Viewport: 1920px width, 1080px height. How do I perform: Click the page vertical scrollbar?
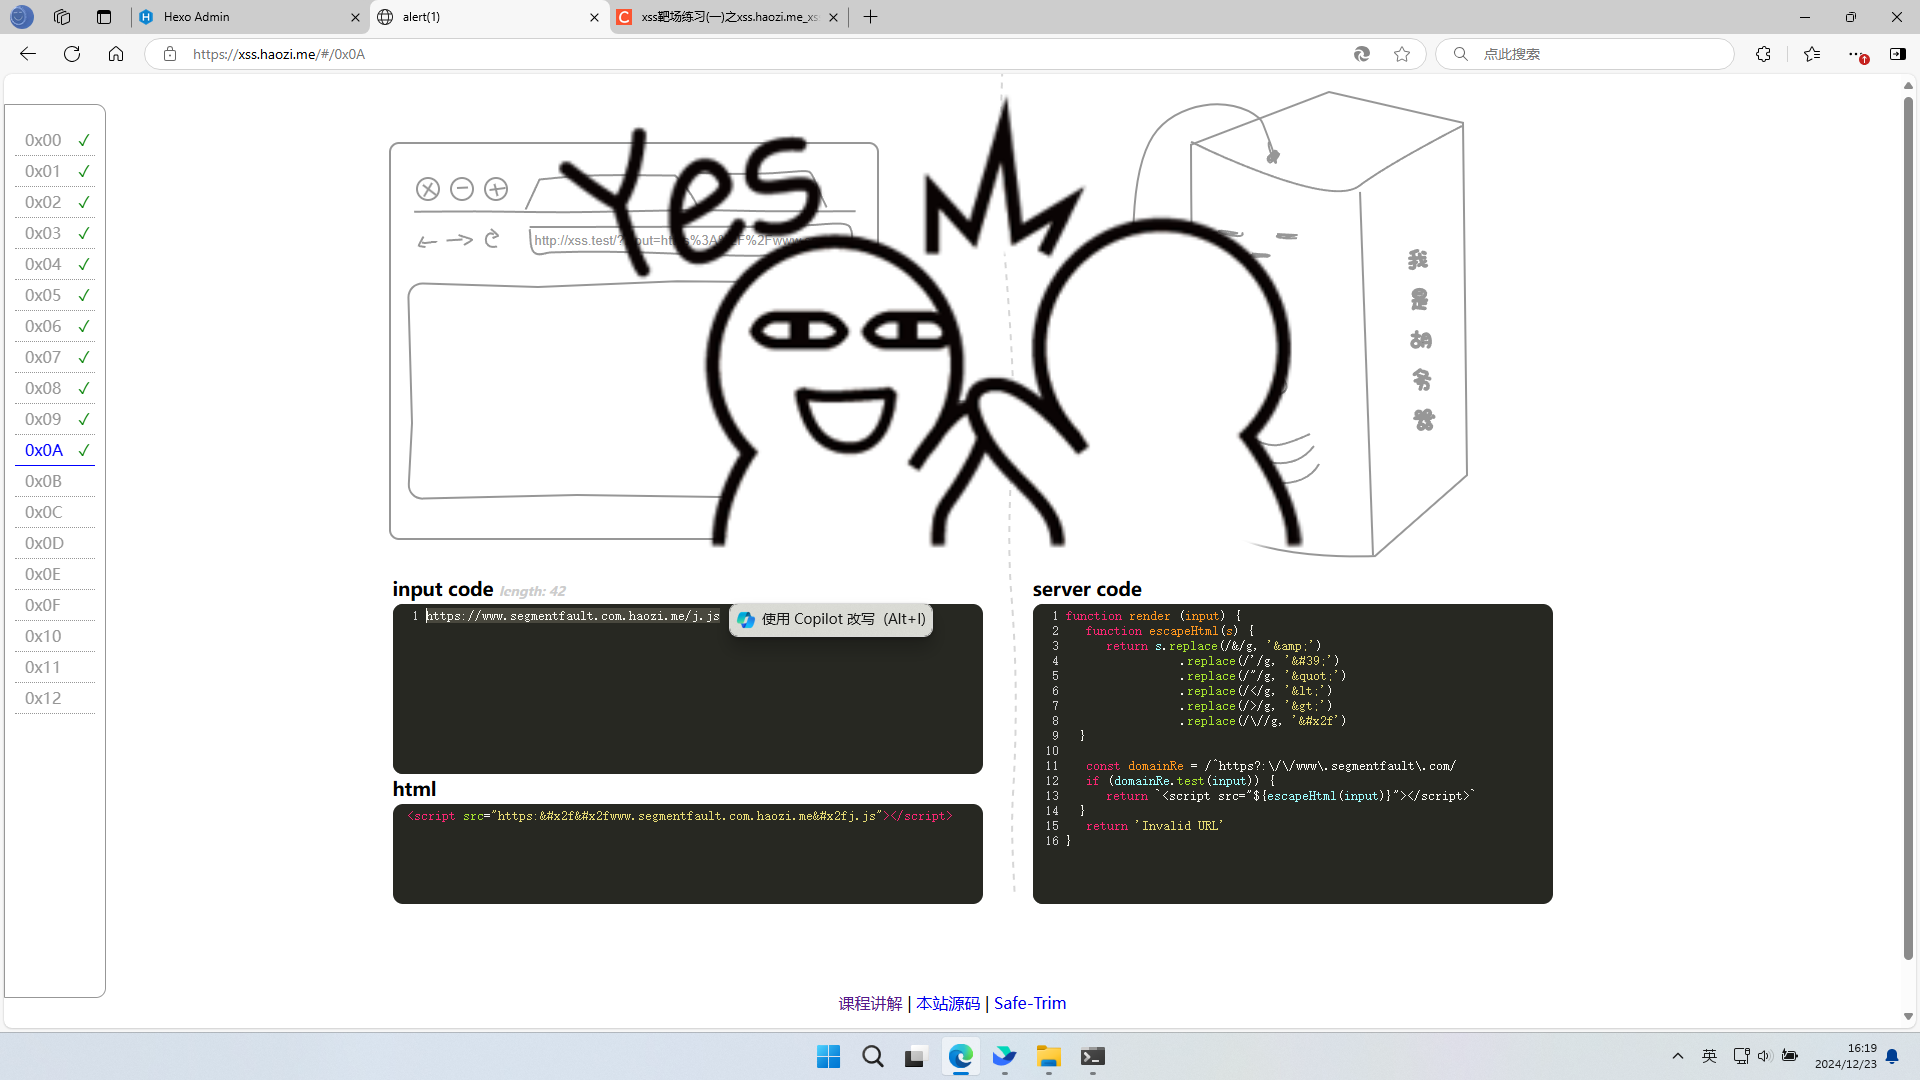point(1908,530)
